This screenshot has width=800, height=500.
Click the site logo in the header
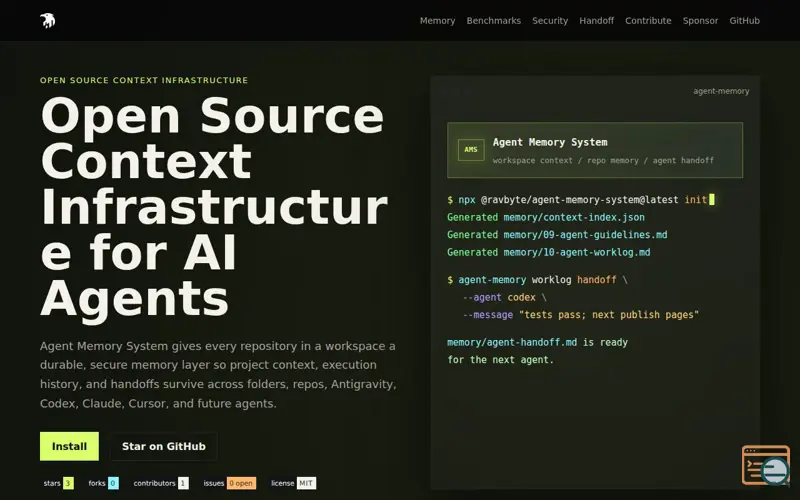click(47, 20)
